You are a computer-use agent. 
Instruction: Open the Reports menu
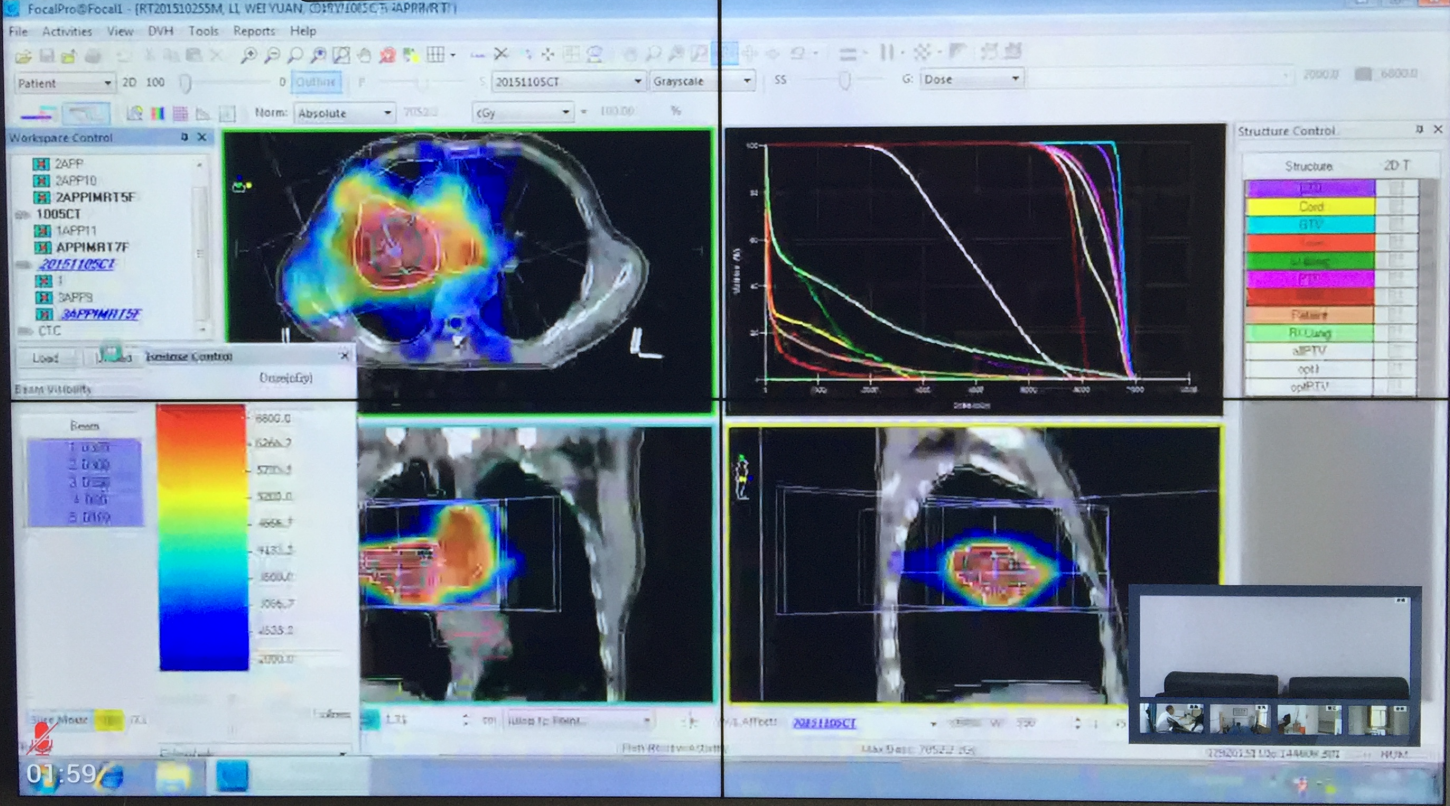point(254,31)
